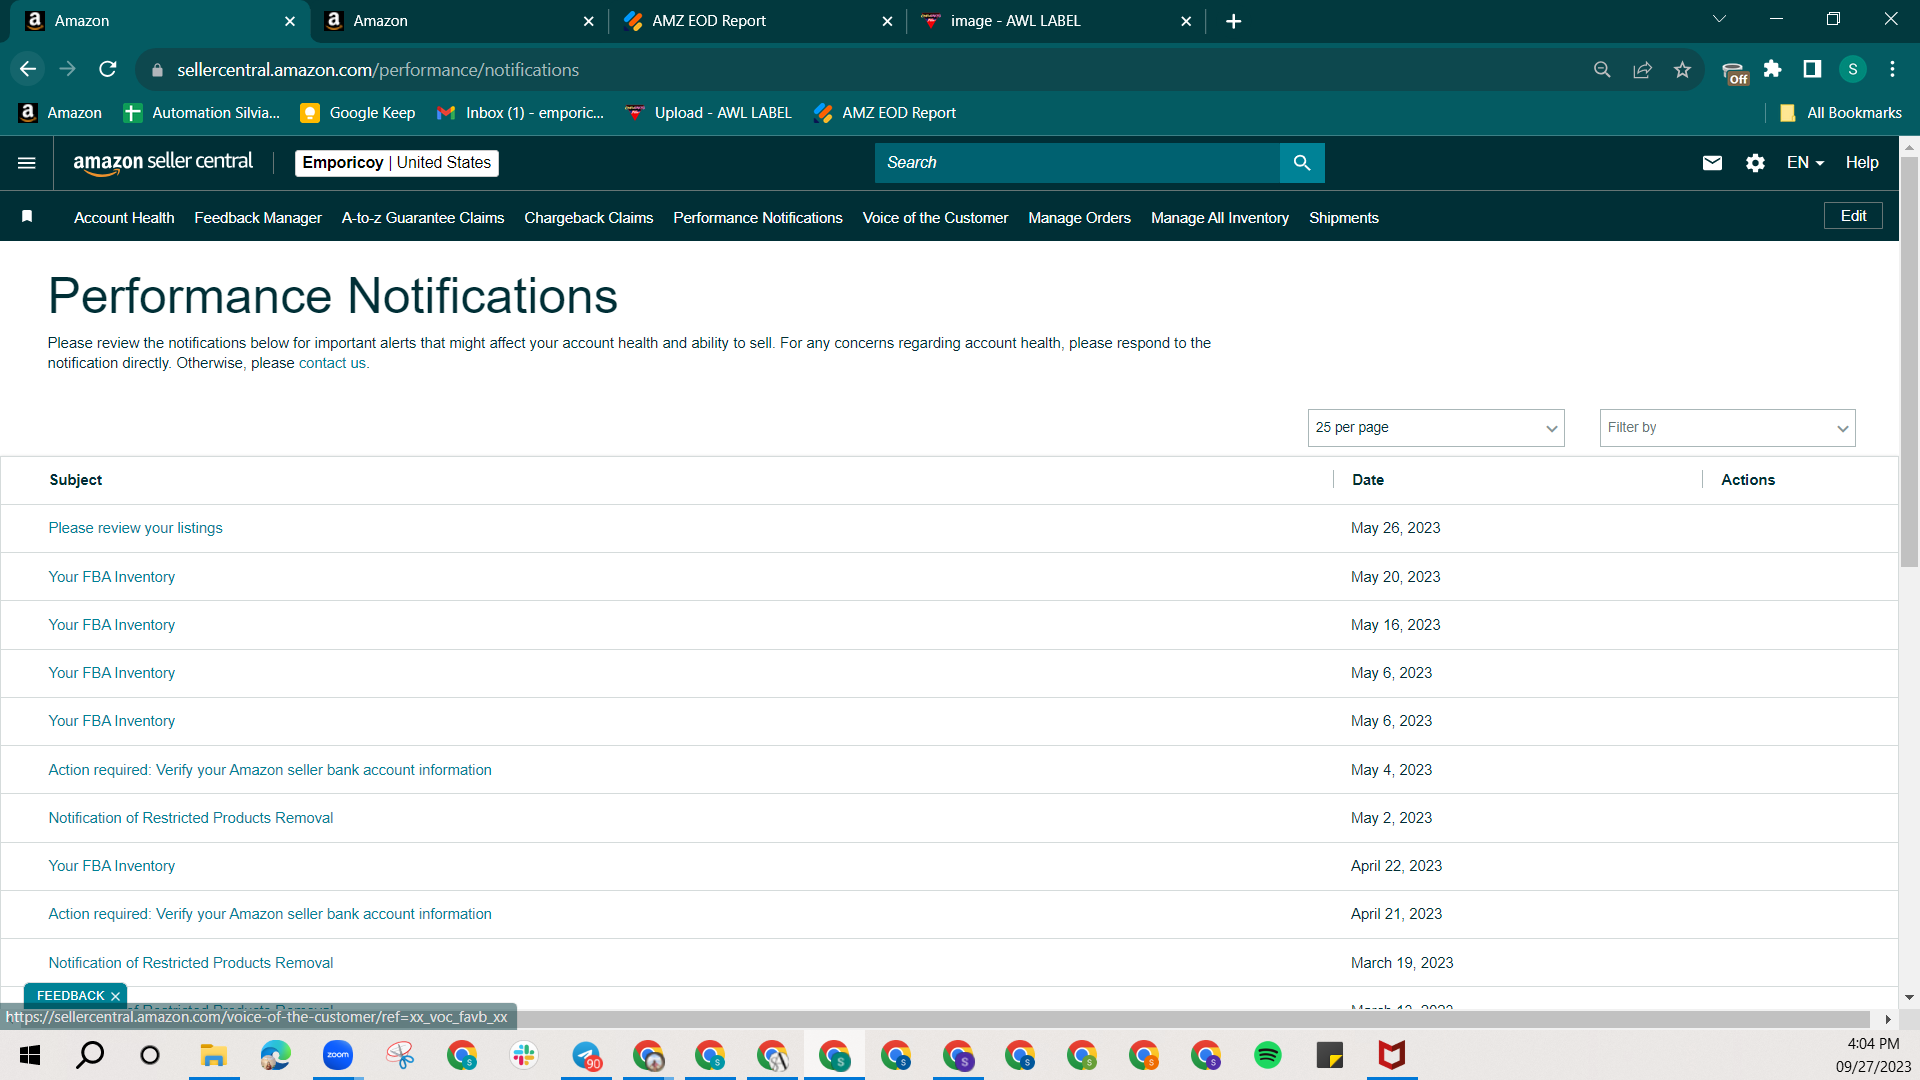The width and height of the screenshot is (1920, 1080).
Task: Click the browser address bar URL
Action: coord(378,70)
